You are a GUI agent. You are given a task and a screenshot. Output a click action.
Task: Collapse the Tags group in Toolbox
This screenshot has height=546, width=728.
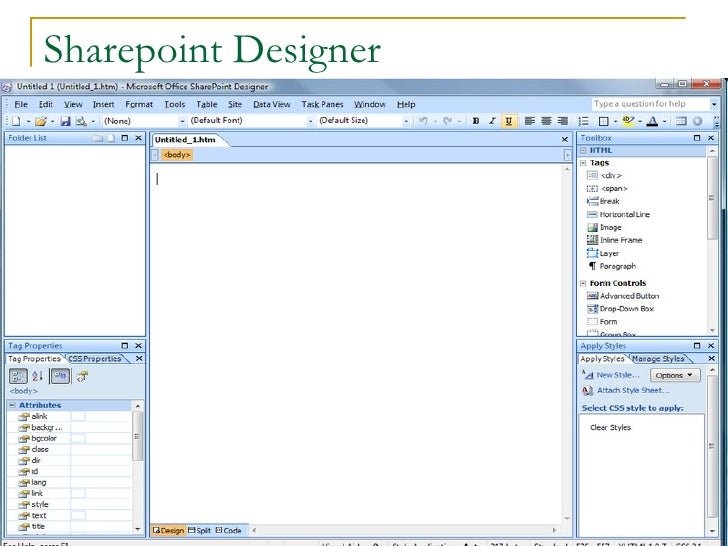[584, 163]
